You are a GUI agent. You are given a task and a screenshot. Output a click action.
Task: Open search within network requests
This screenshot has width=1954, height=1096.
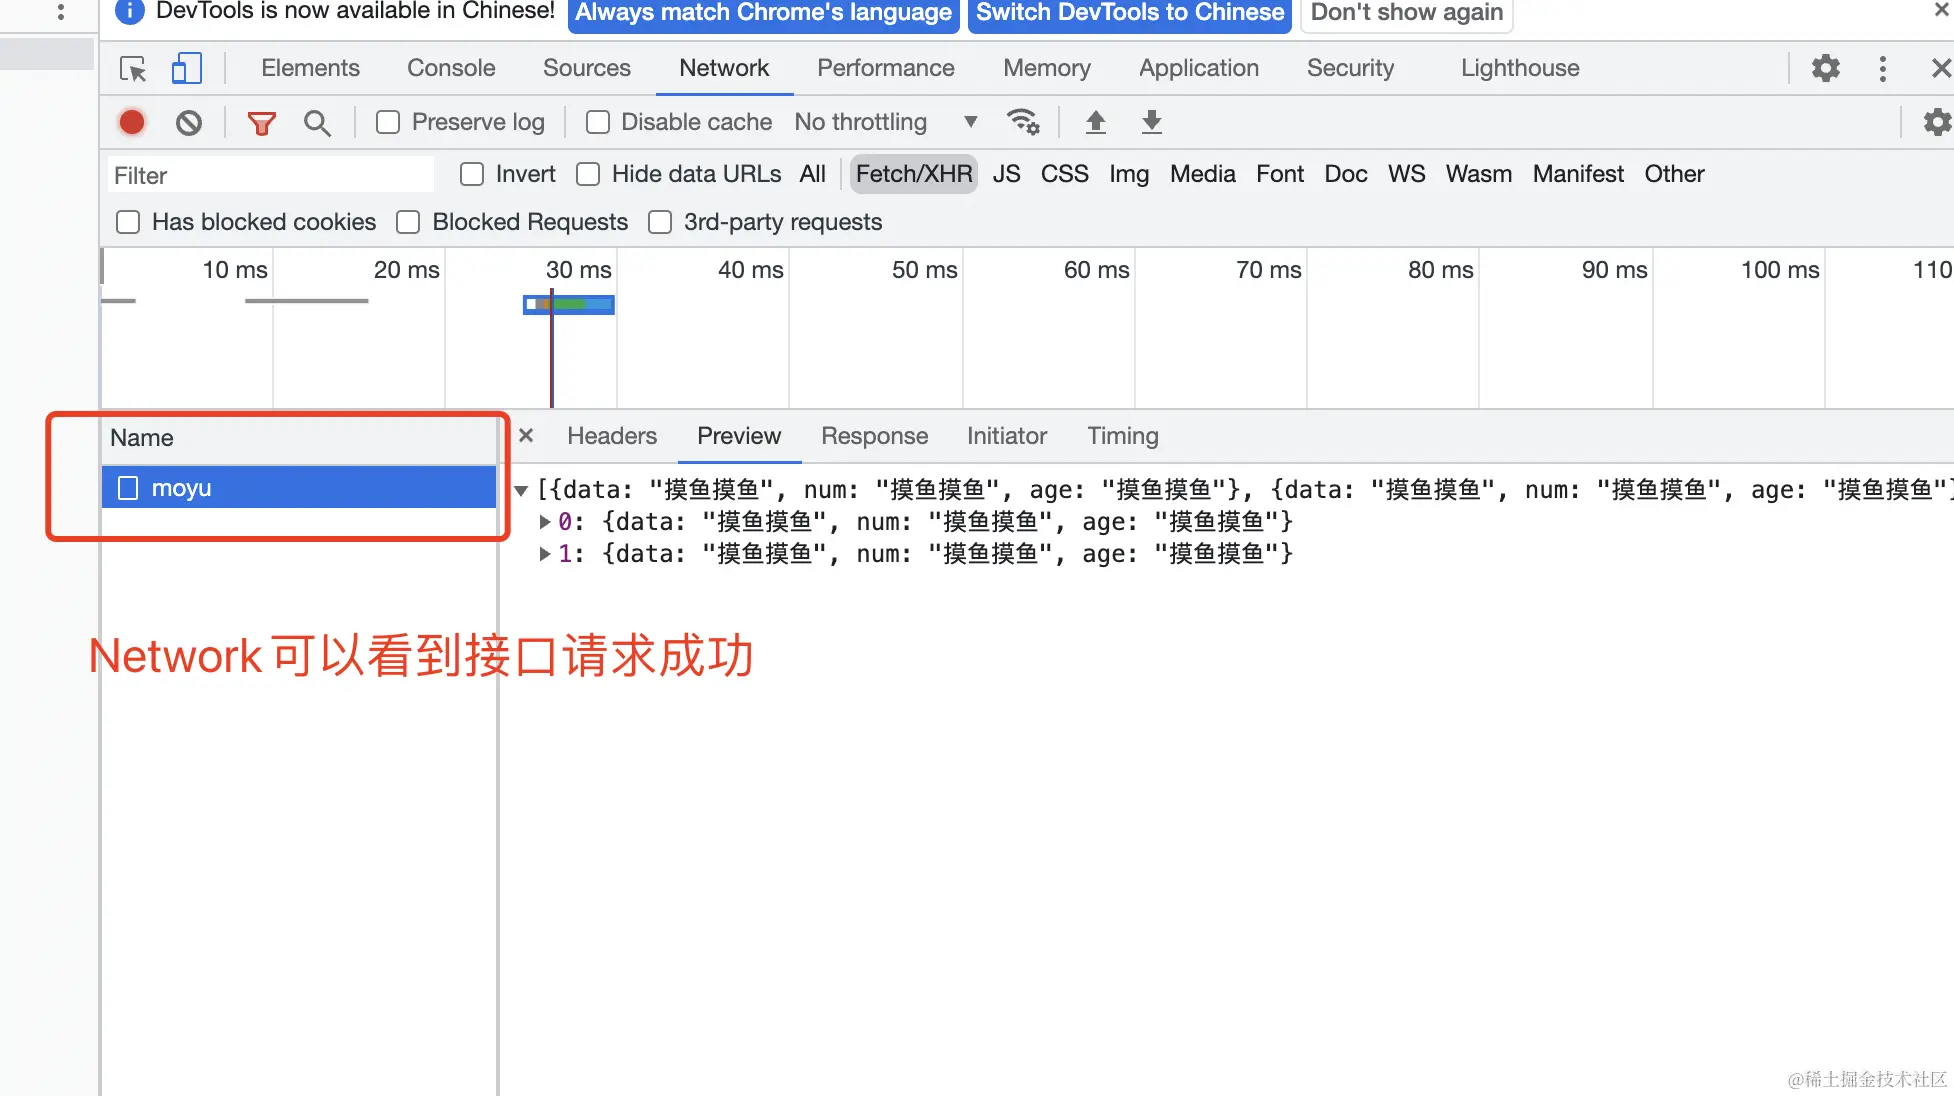coord(317,122)
